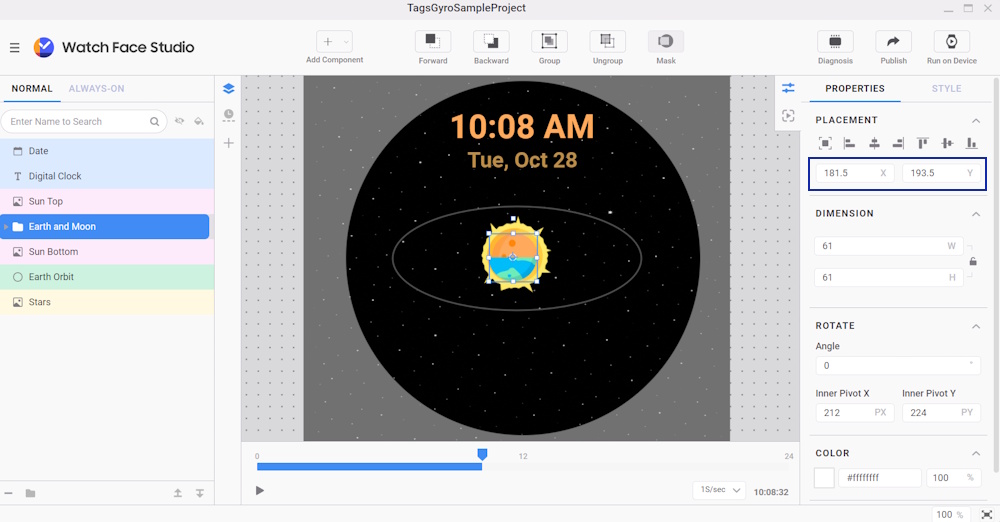Click the Forward layer order icon

(x=432, y=42)
